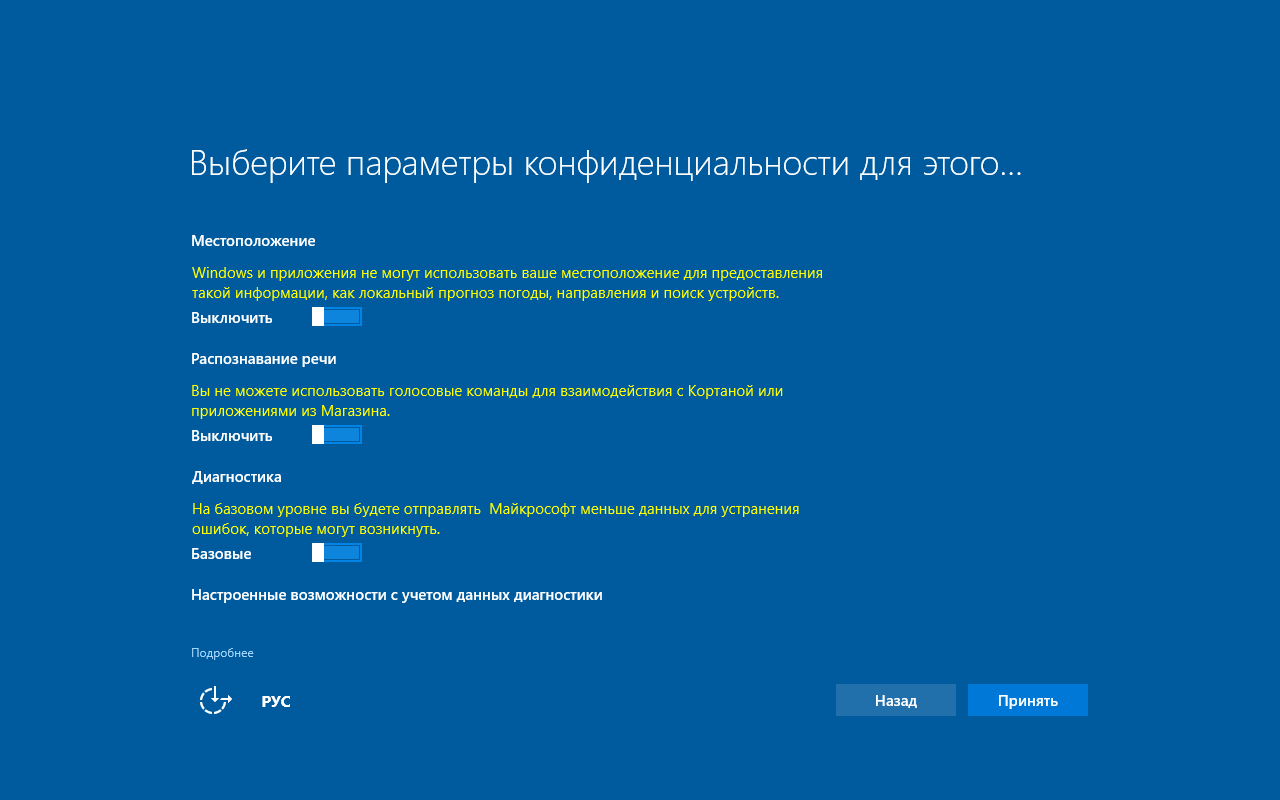Click the diagnostics description text
The height and width of the screenshot is (800, 1280).
pos(495,518)
